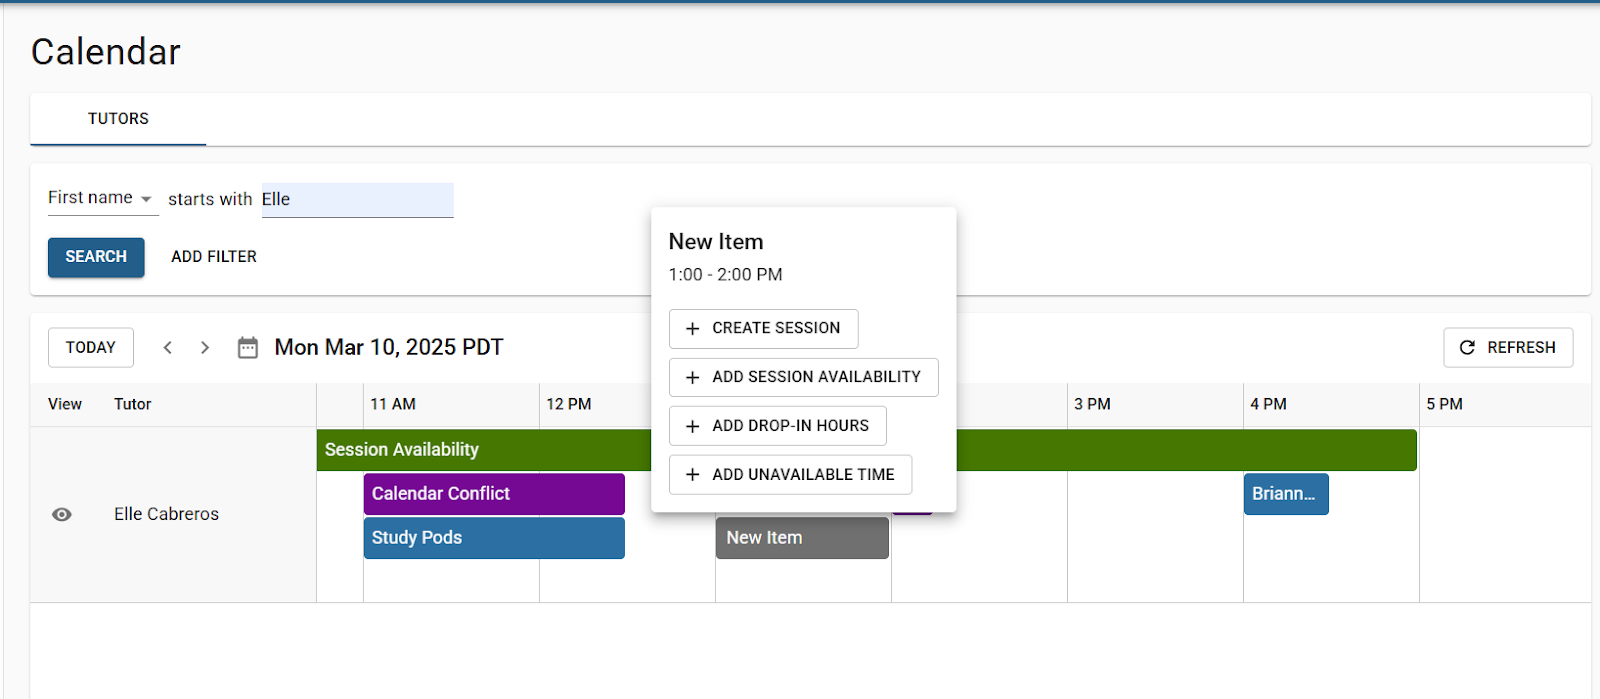1600x699 pixels.
Task: Open the calendar date picker icon
Action: (x=248, y=347)
